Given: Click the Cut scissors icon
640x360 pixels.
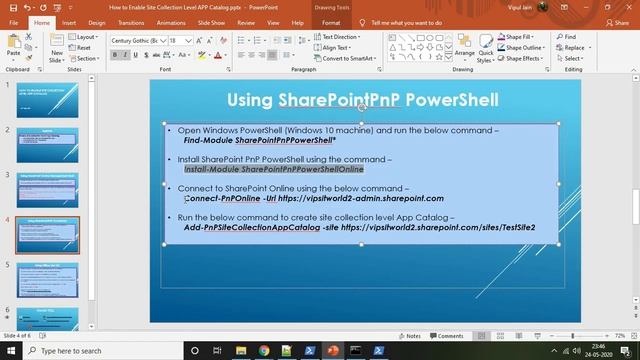Looking at the screenshot, I should pos(29,37).
